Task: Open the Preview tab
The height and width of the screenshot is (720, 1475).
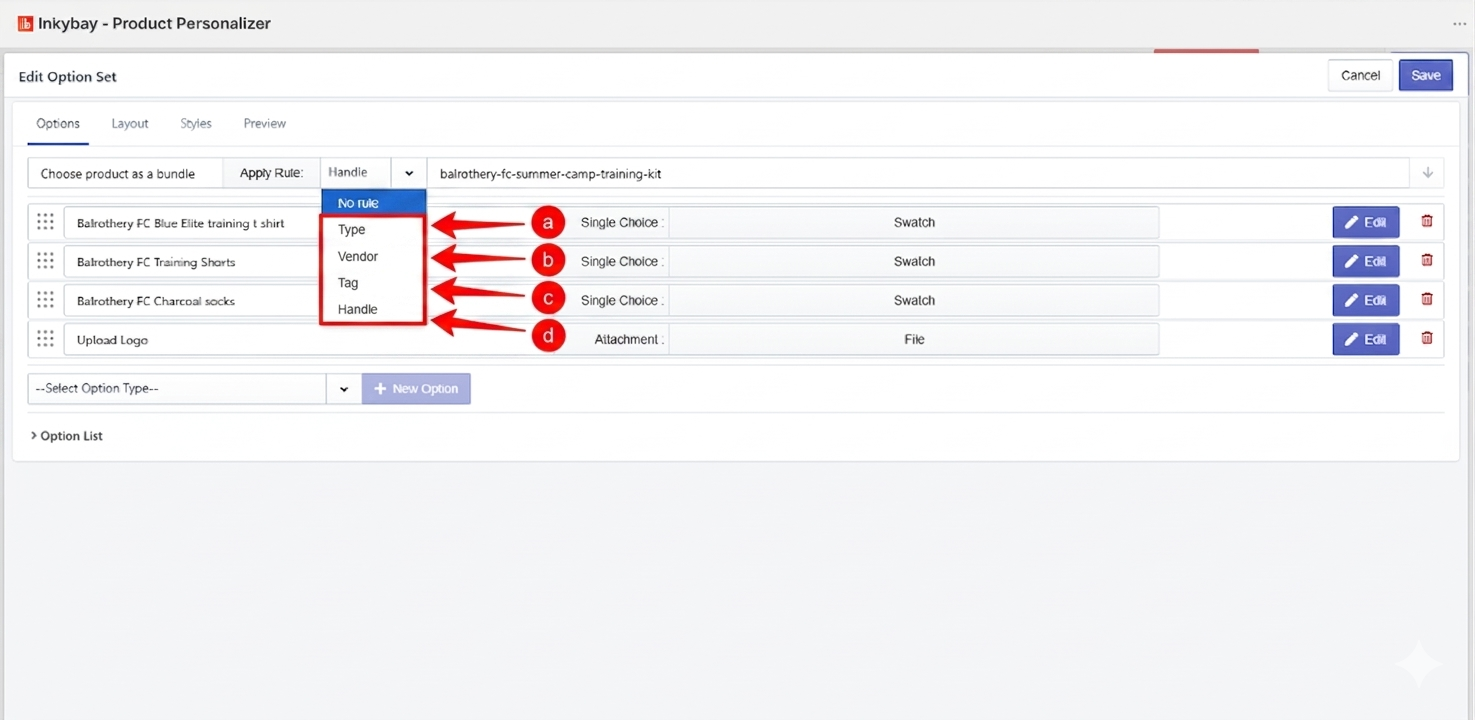Action: (x=265, y=123)
